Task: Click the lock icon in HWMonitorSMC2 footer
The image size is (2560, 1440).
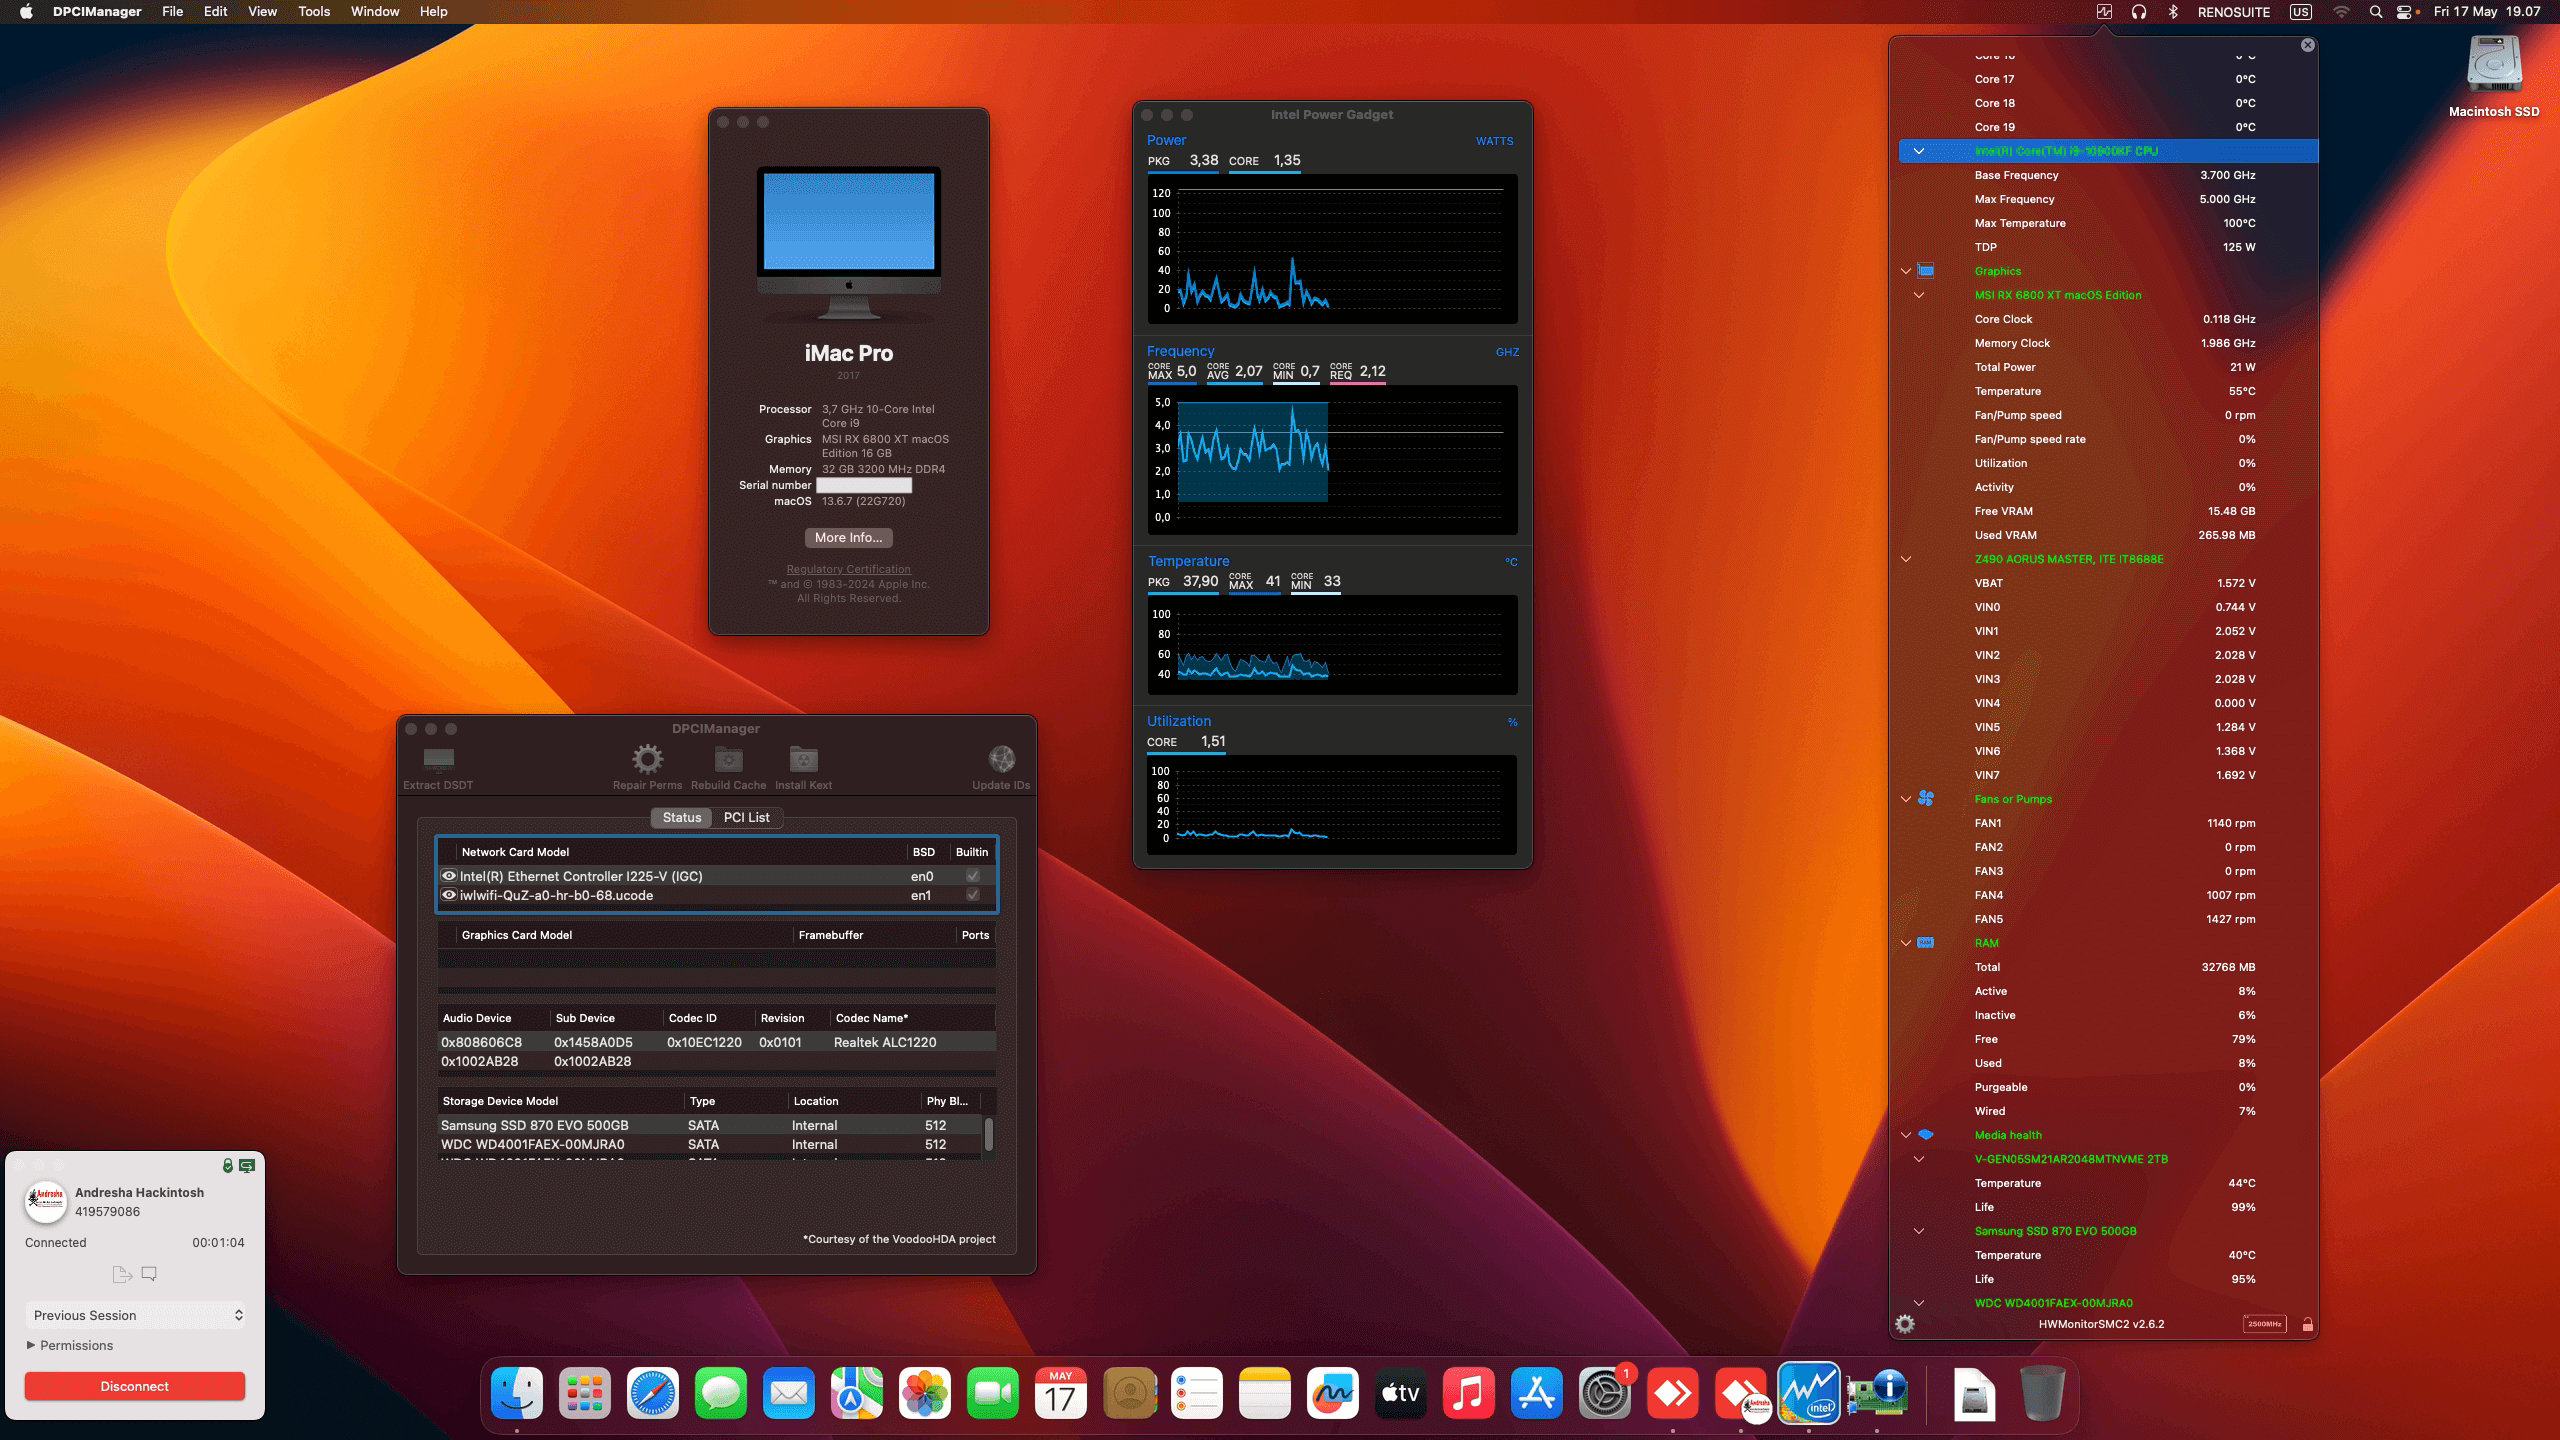Action: [x=2308, y=1323]
